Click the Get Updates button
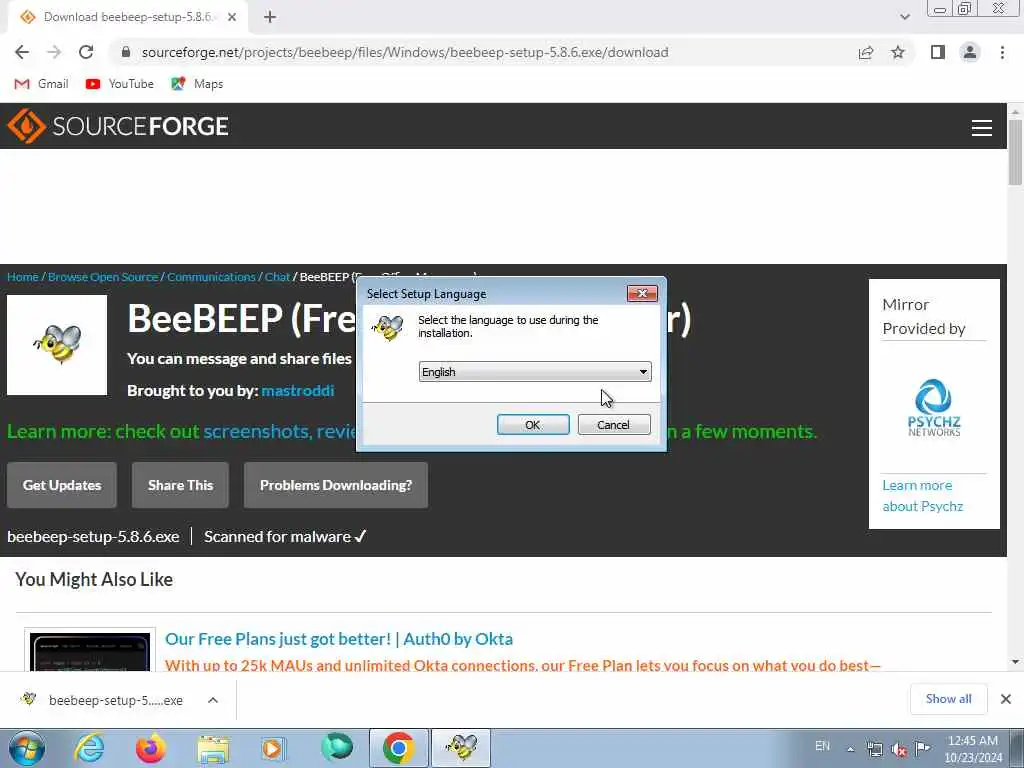 [62, 485]
